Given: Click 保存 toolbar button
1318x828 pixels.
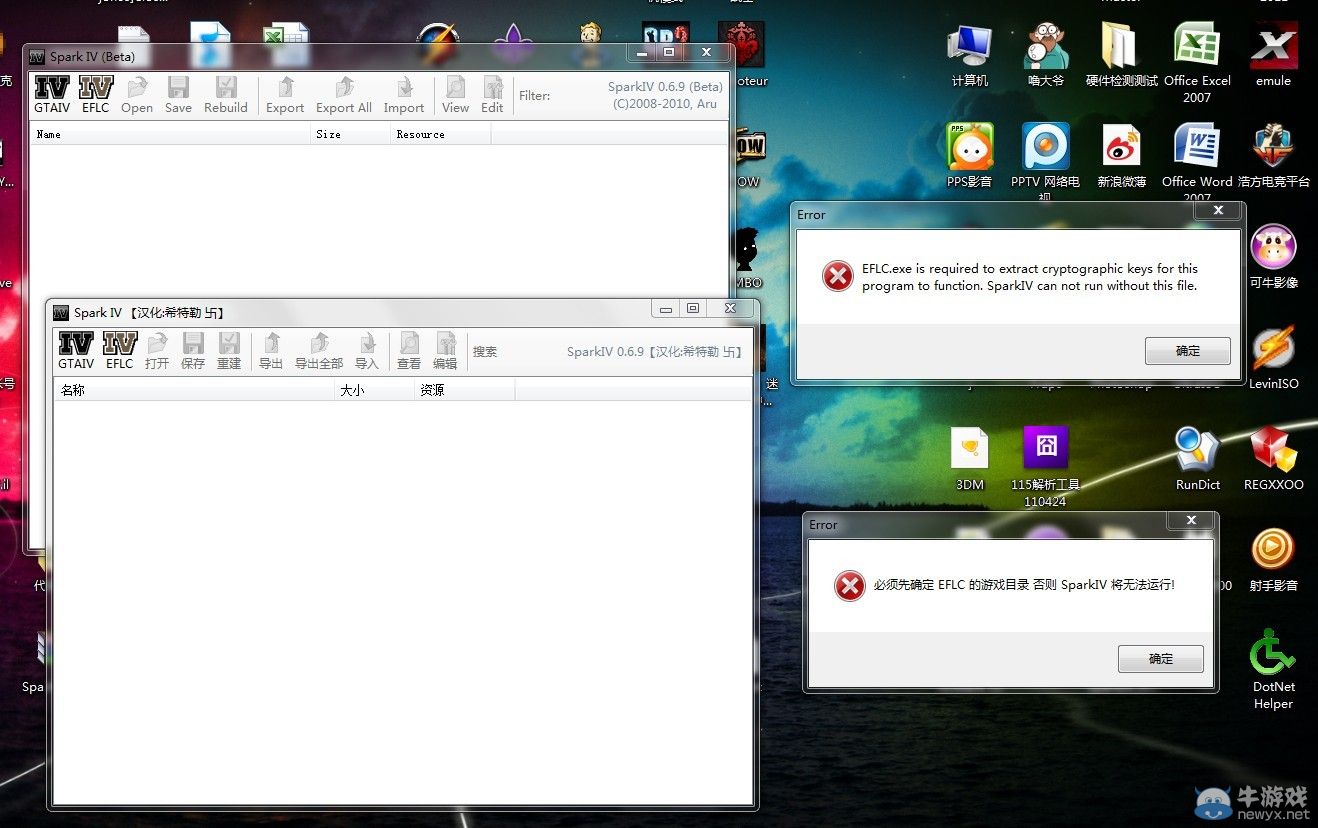Looking at the screenshot, I should (193, 351).
